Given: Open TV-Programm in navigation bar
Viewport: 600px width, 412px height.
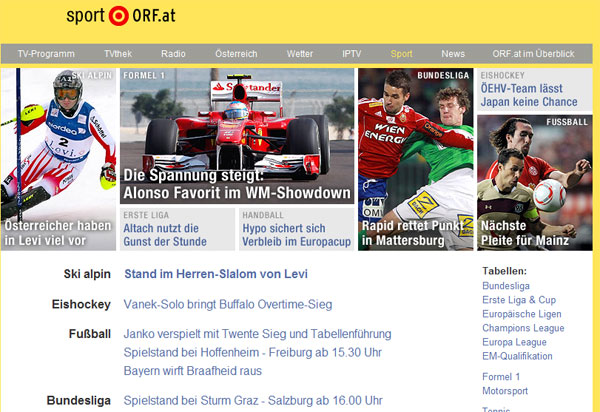Looking at the screenshot, I should coord(46,54).
